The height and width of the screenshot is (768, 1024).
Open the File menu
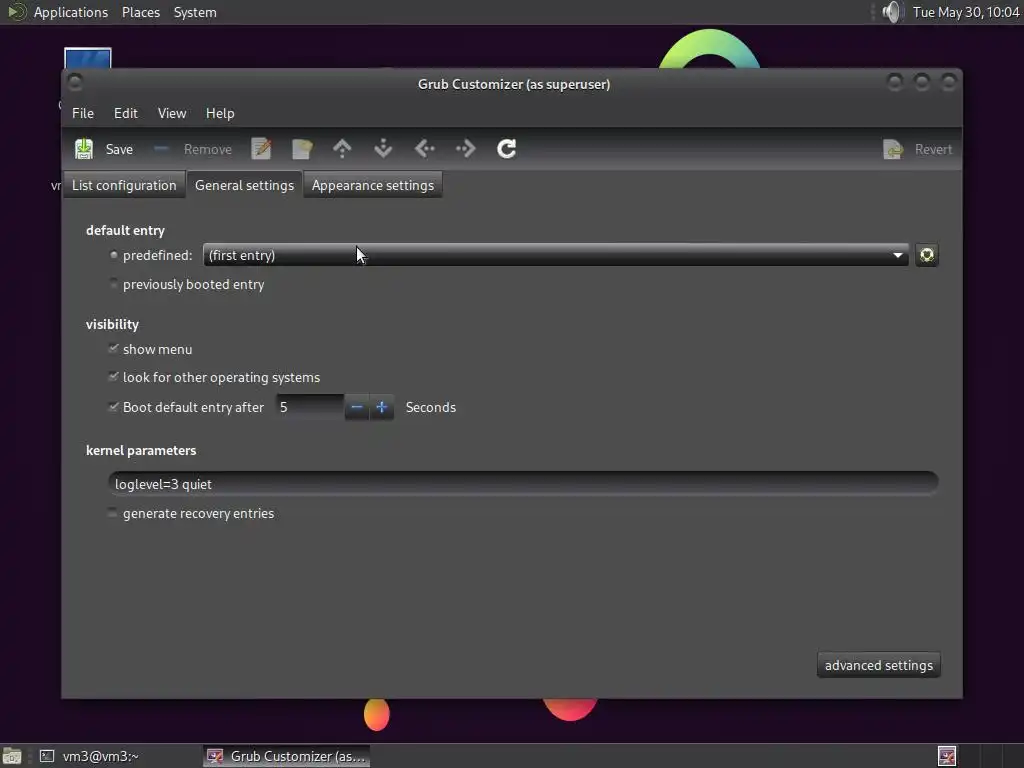pyautogui.click(x=83, y=113)
